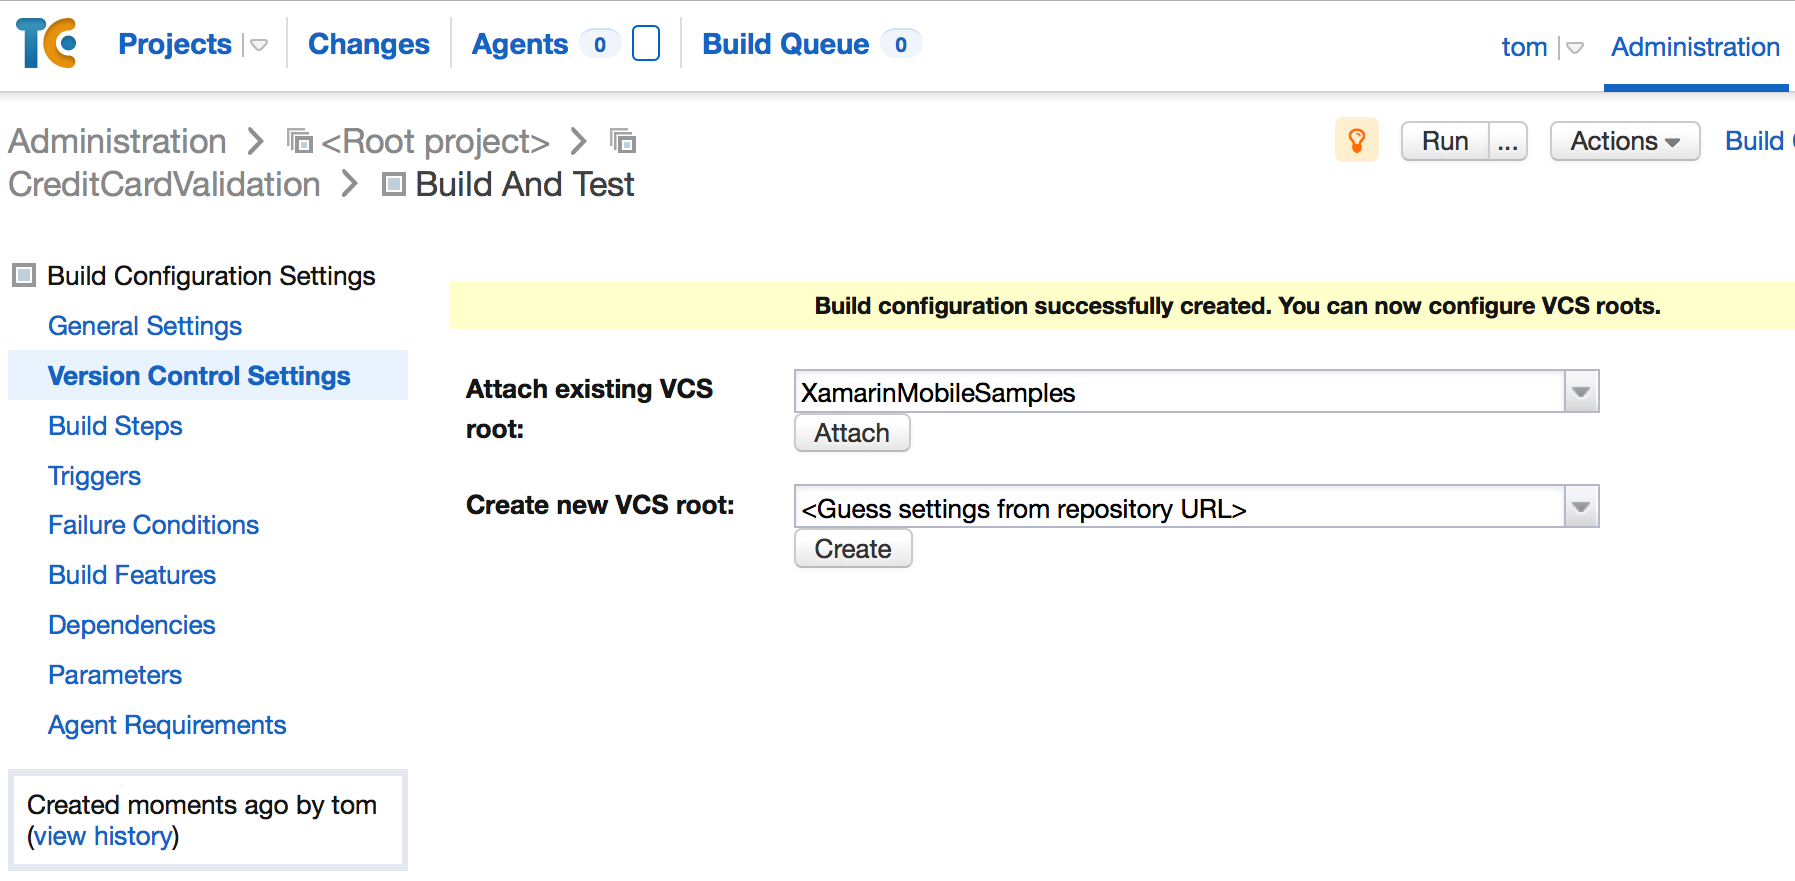Click the TeamCity logo
The width and height of the screenshot is (1795, 881).
(x=45, y=44)
